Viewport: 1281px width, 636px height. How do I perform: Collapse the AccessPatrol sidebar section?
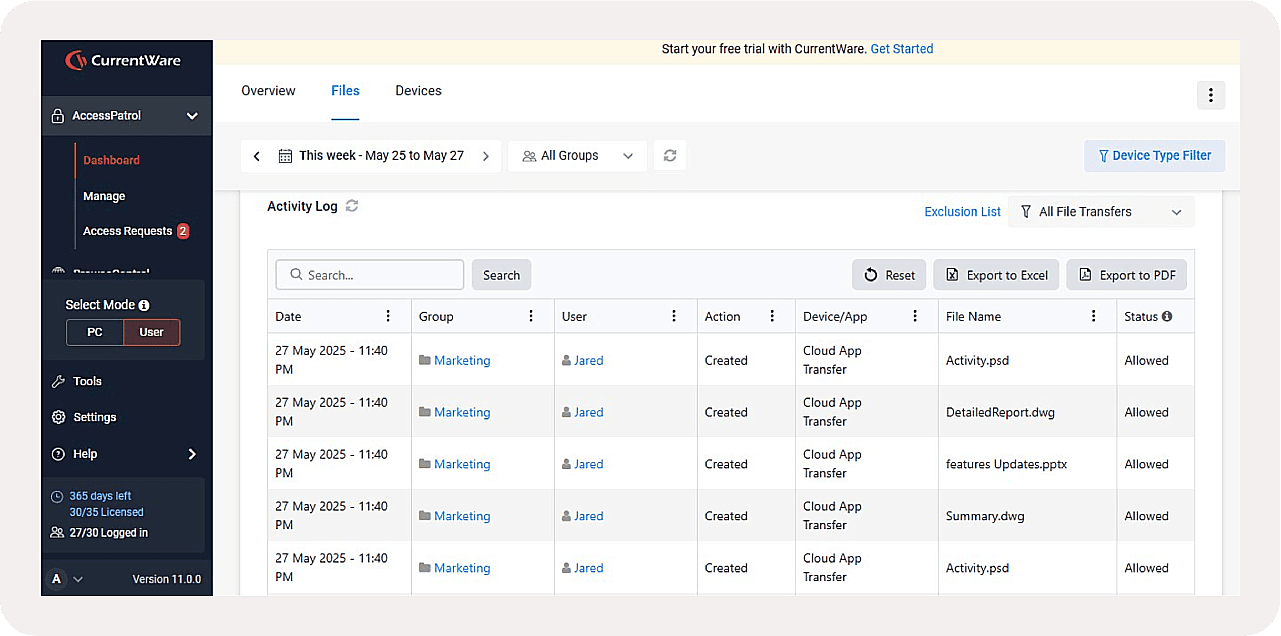(192, 116)
